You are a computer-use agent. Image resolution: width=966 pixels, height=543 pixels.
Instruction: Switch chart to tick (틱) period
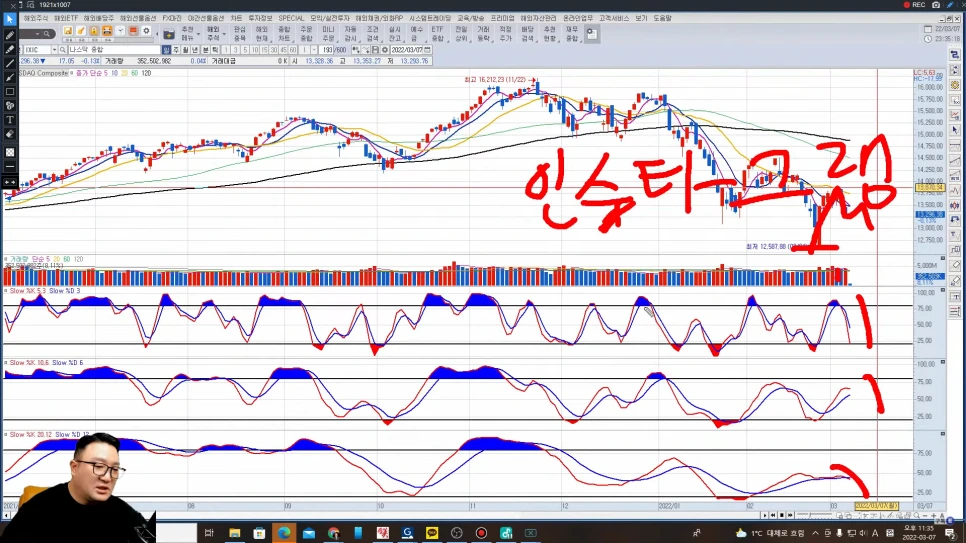click(215, 50)
